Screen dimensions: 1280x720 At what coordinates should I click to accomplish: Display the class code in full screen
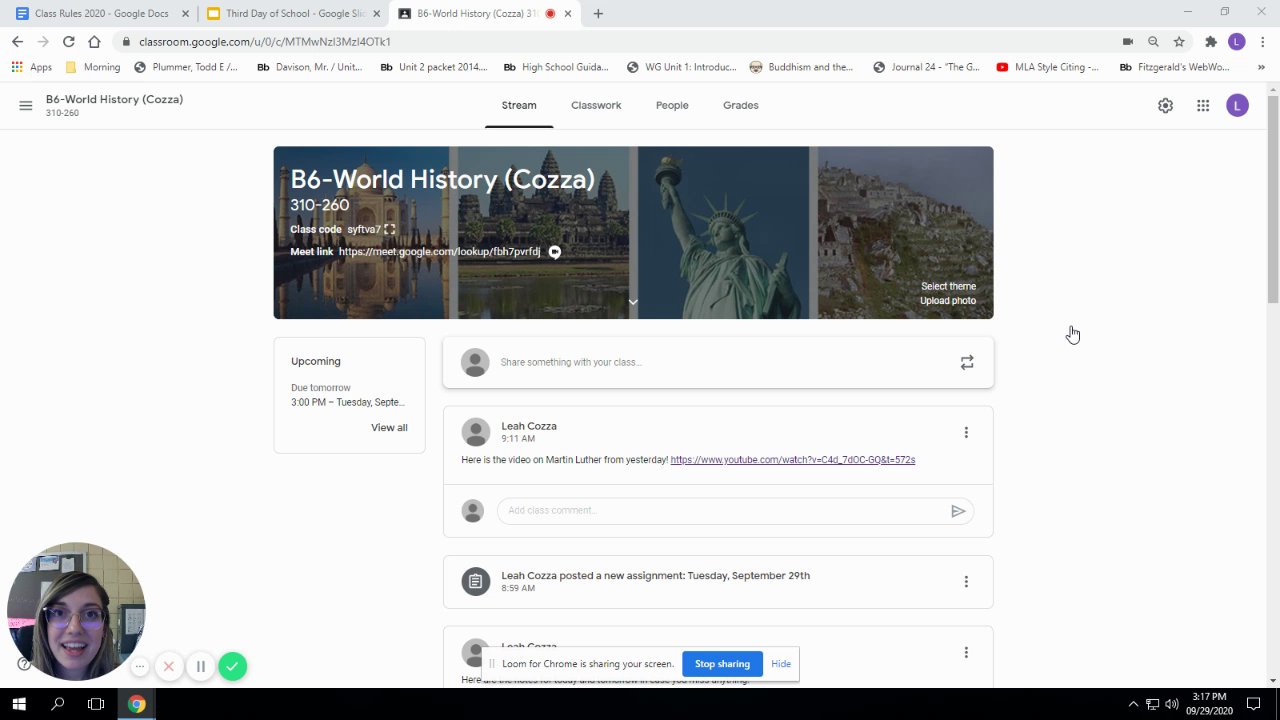tap(390, 229)
